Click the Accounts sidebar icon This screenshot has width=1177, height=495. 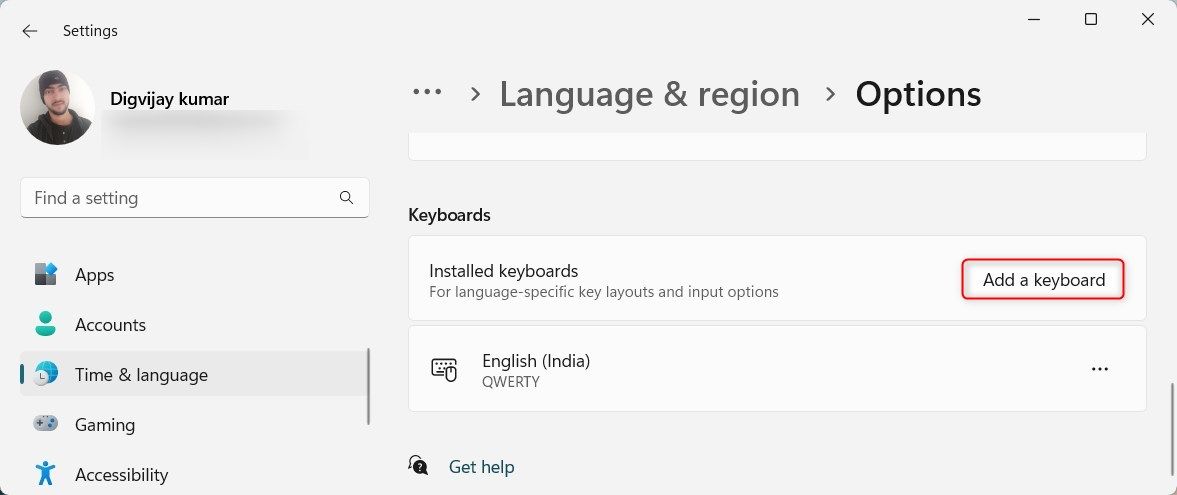[46, 325]
